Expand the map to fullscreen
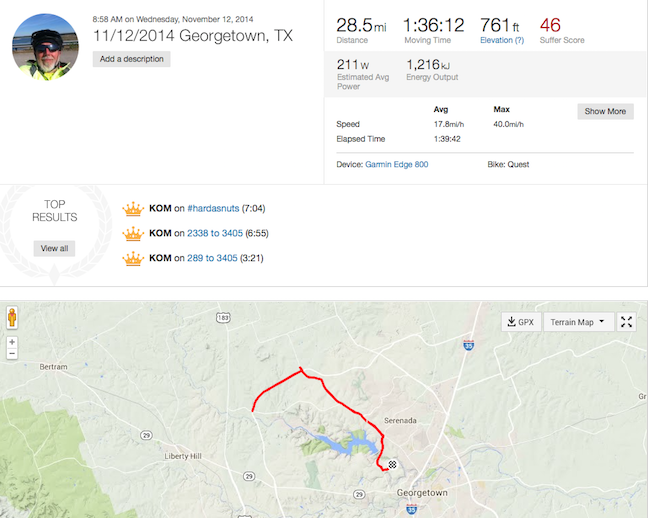648x518 pixels. [626, 322]
